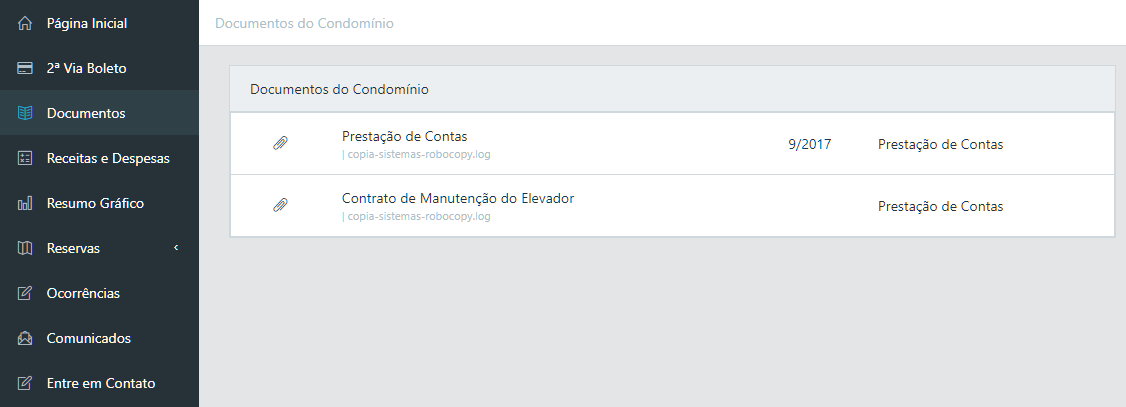Open the Comunicados menu entry
1126x407 pixels.
88,338
